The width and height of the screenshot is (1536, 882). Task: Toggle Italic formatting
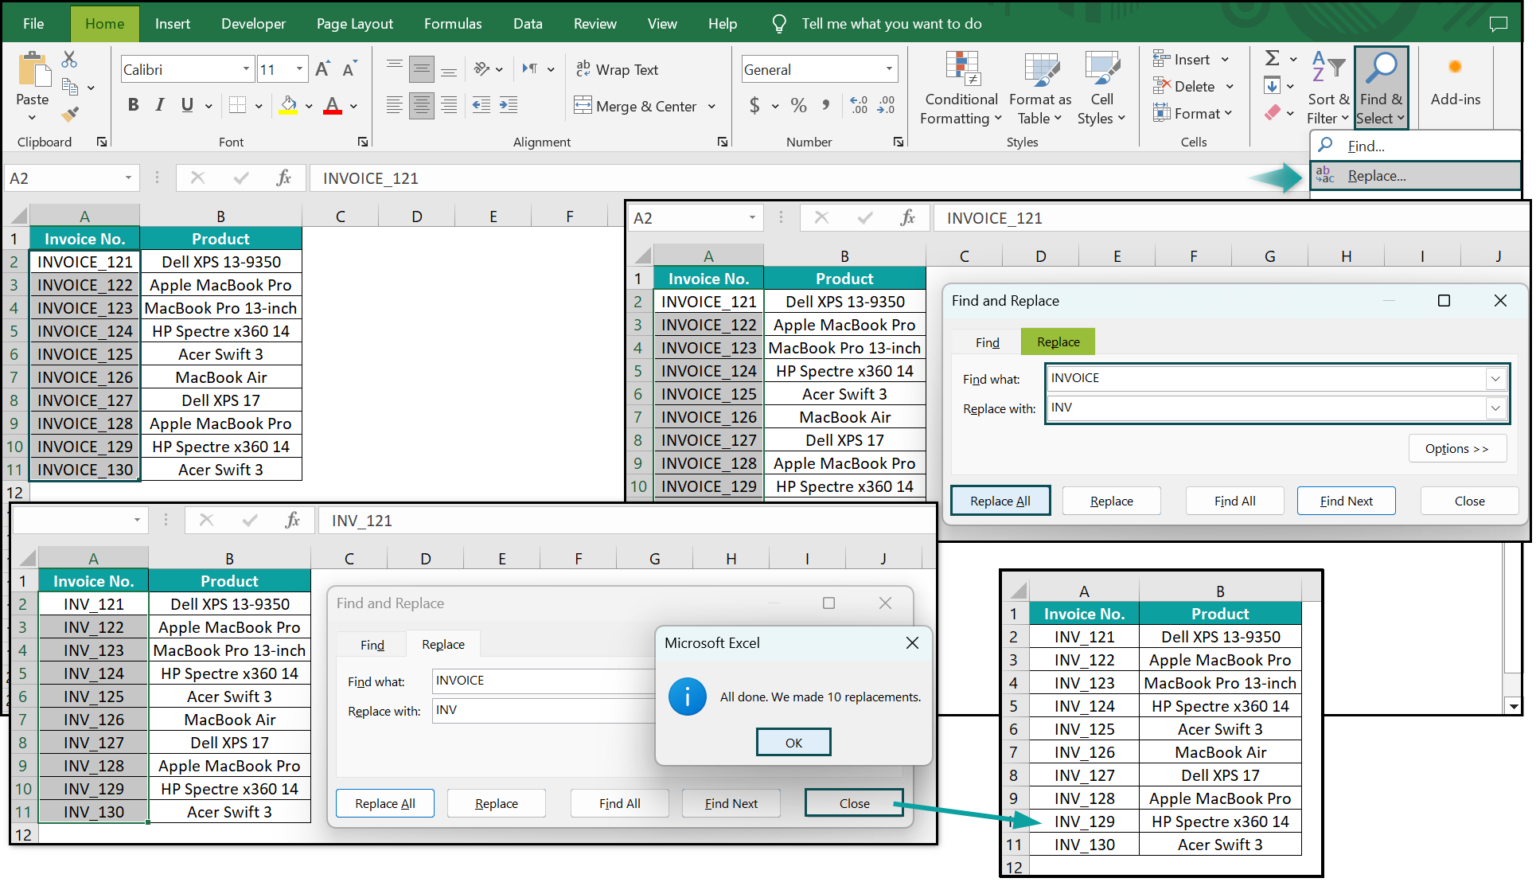[x=160, y=105]
